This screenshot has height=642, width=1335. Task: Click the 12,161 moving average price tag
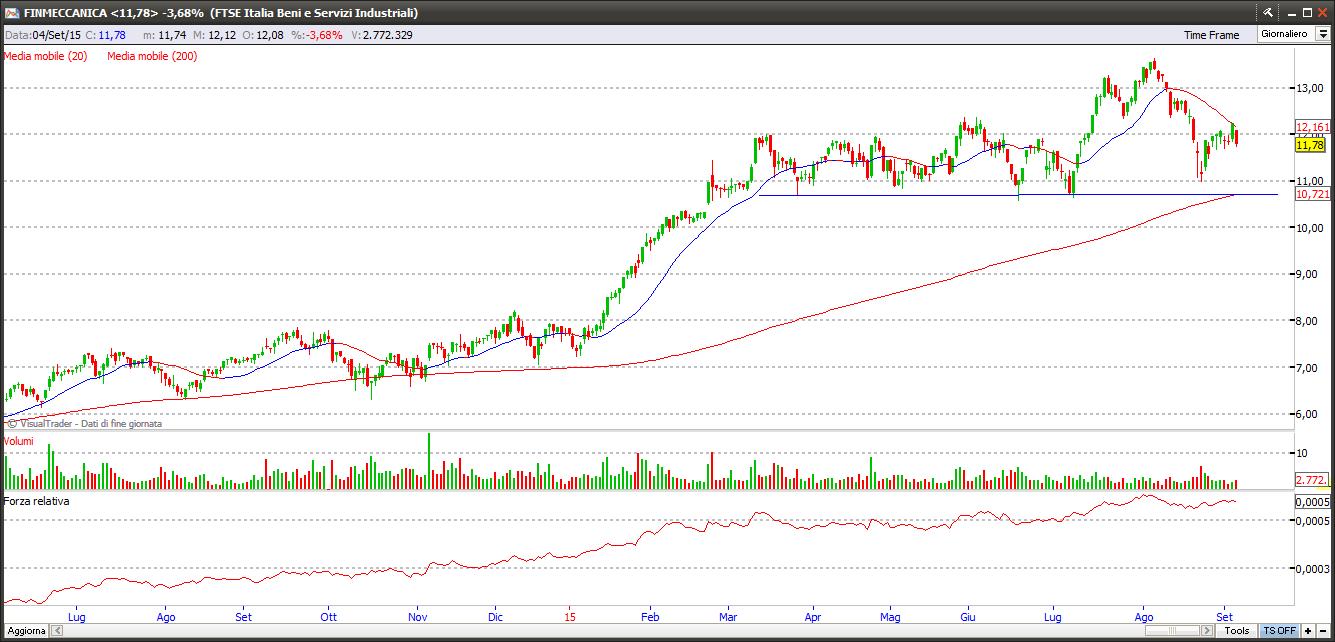pyautogui.click(x=1311, y=127)
